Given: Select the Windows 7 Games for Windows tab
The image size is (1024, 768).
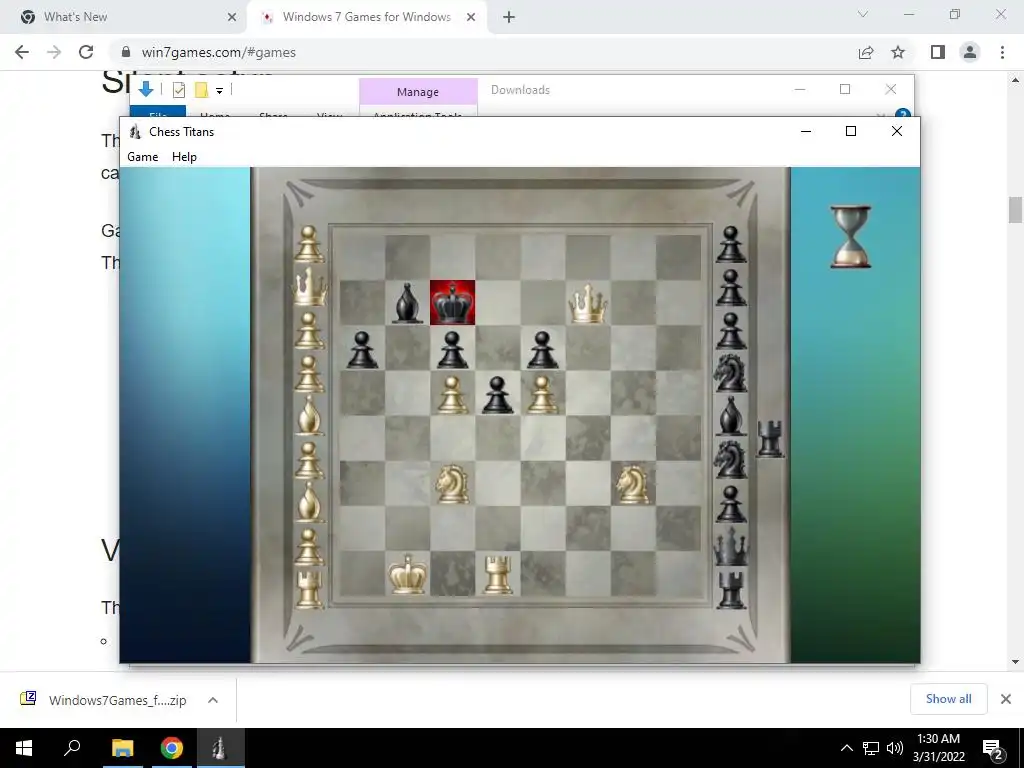Looking at the screenshot, I should [x=366, y=17].
